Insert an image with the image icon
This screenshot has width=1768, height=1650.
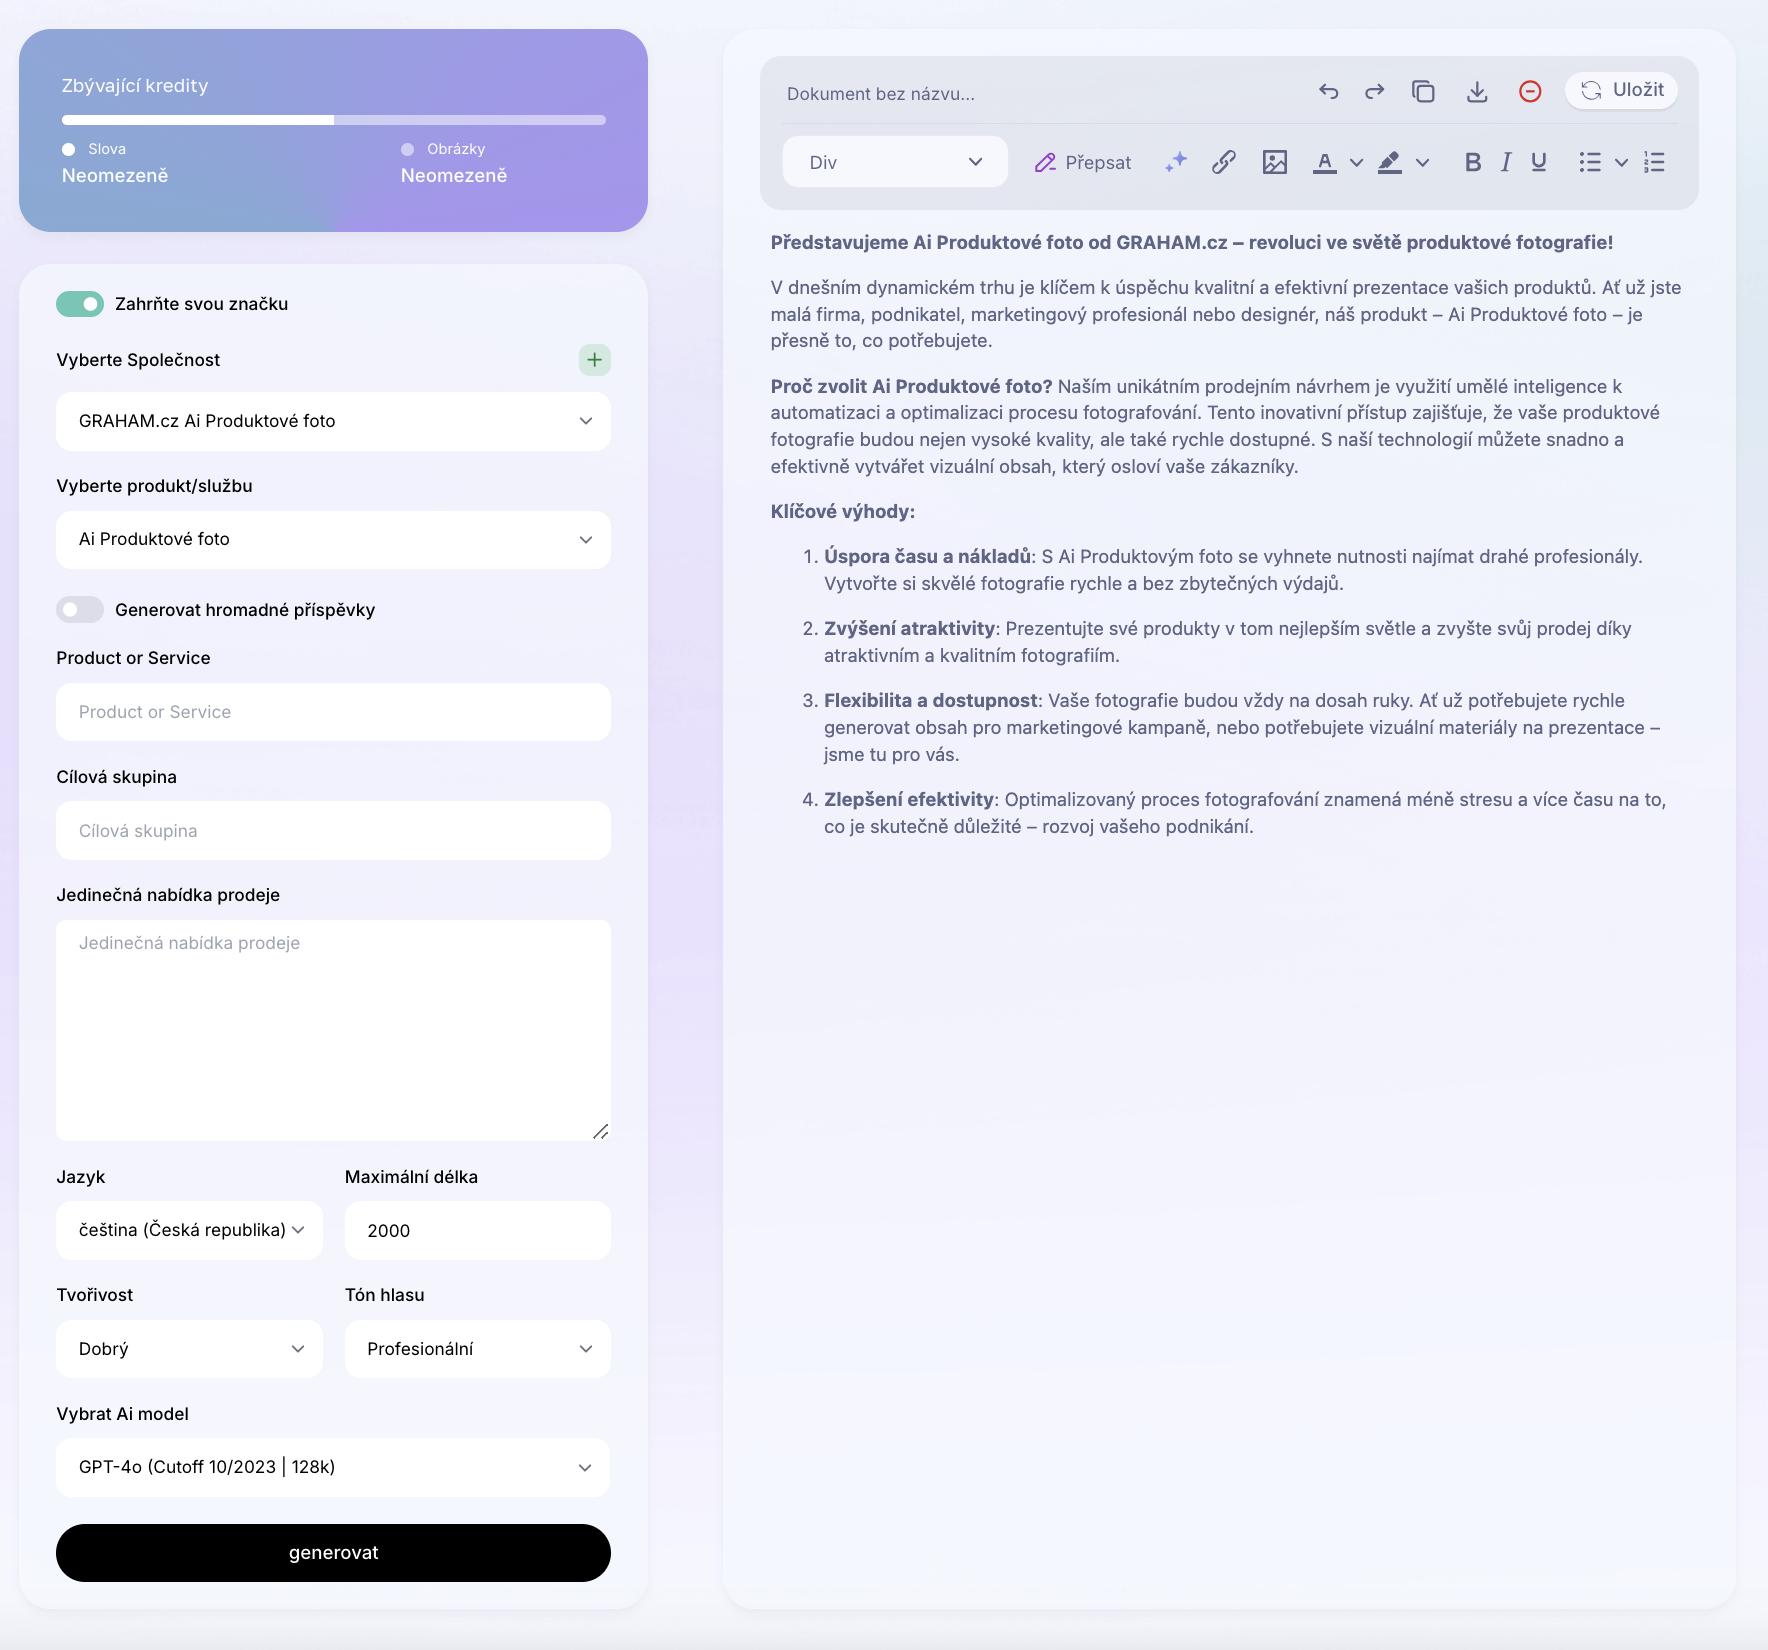(x=1275, y=162)
